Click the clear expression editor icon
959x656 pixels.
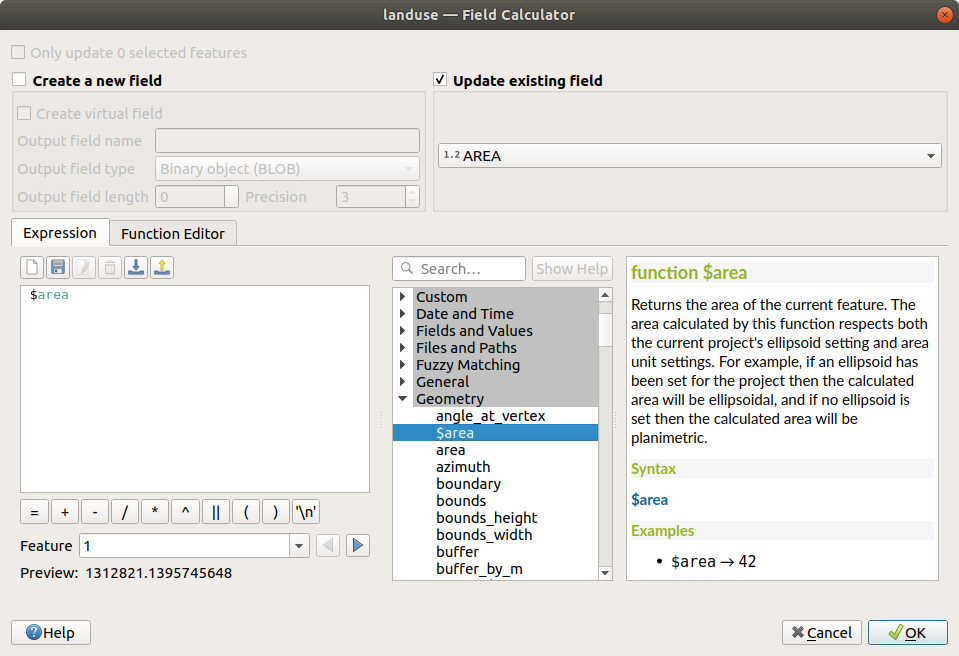(32, 267)
